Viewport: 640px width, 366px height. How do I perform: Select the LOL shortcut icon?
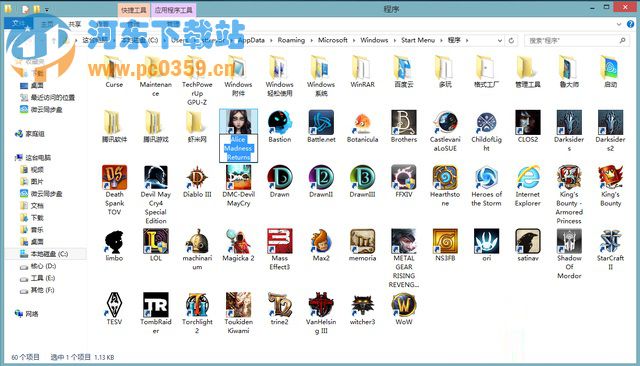[156, 241]
